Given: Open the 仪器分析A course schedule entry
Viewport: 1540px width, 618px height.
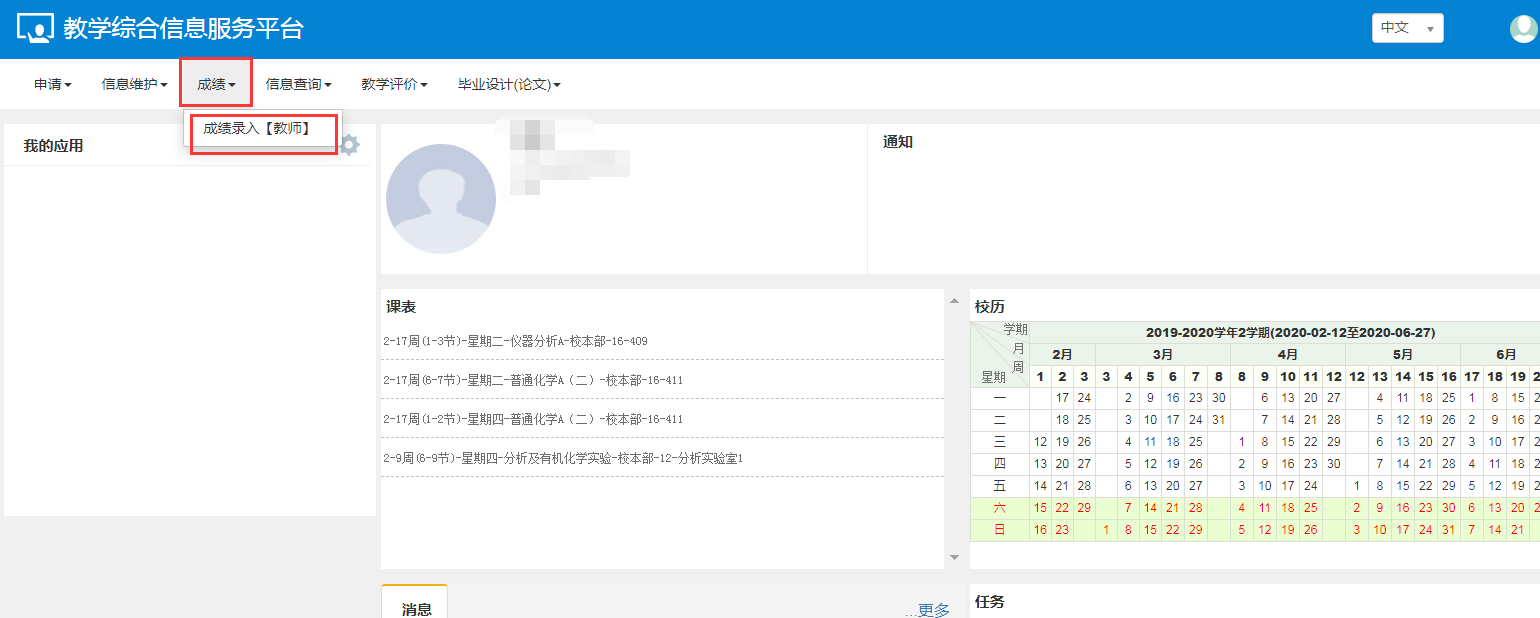Looking at the screenshot, I should 515,341.
